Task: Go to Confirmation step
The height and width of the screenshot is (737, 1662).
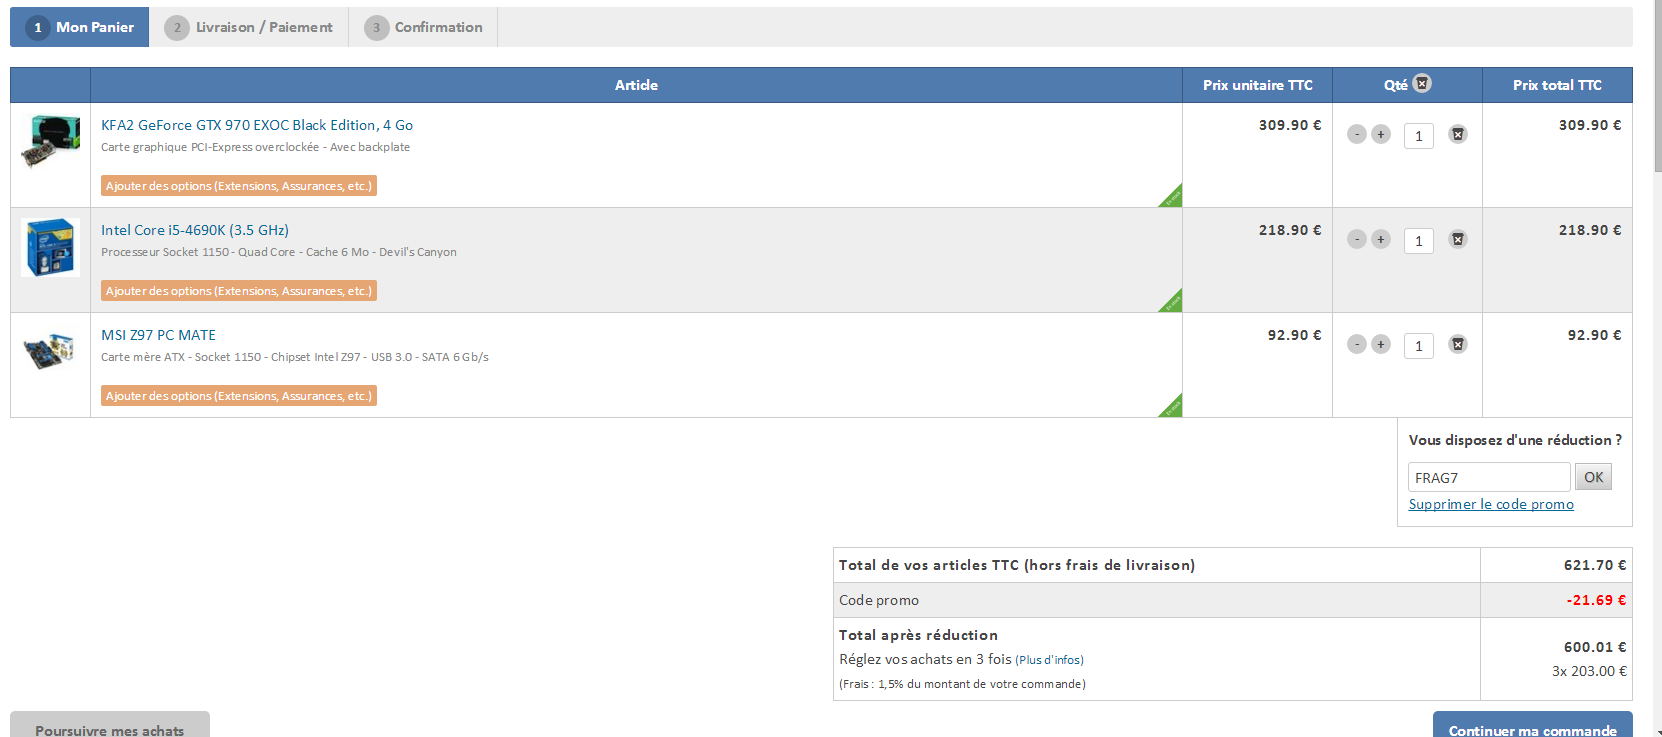Action: tap(423, 27)
